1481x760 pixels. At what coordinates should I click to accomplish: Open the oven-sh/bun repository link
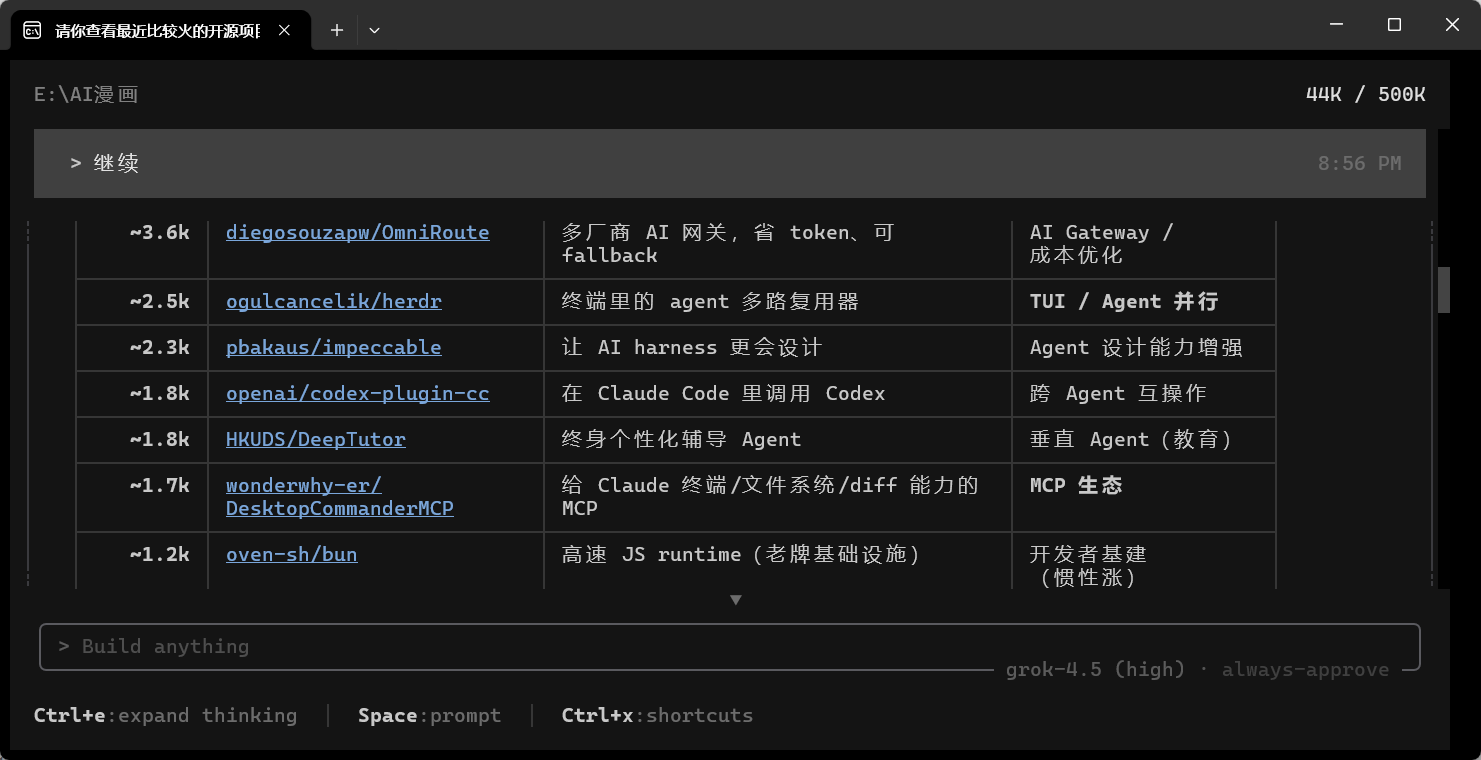(x=292, y=555)
